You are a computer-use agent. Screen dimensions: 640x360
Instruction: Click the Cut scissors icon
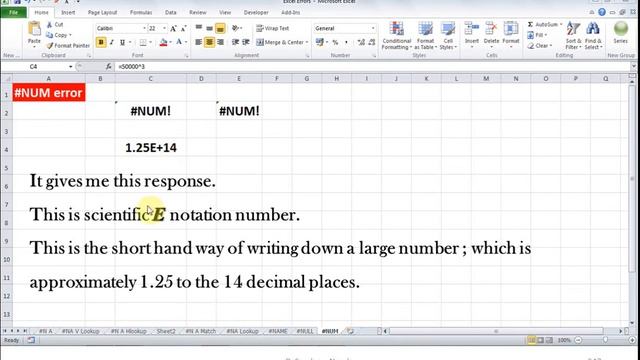point(49,24)
